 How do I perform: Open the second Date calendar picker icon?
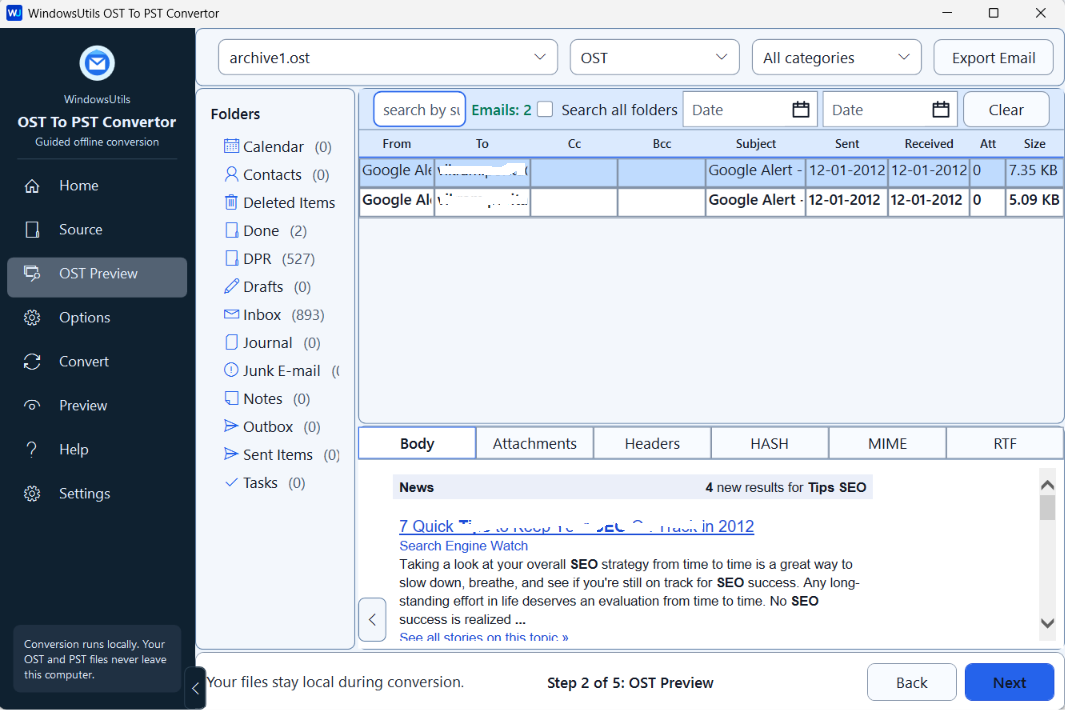(x=941, y=109)
